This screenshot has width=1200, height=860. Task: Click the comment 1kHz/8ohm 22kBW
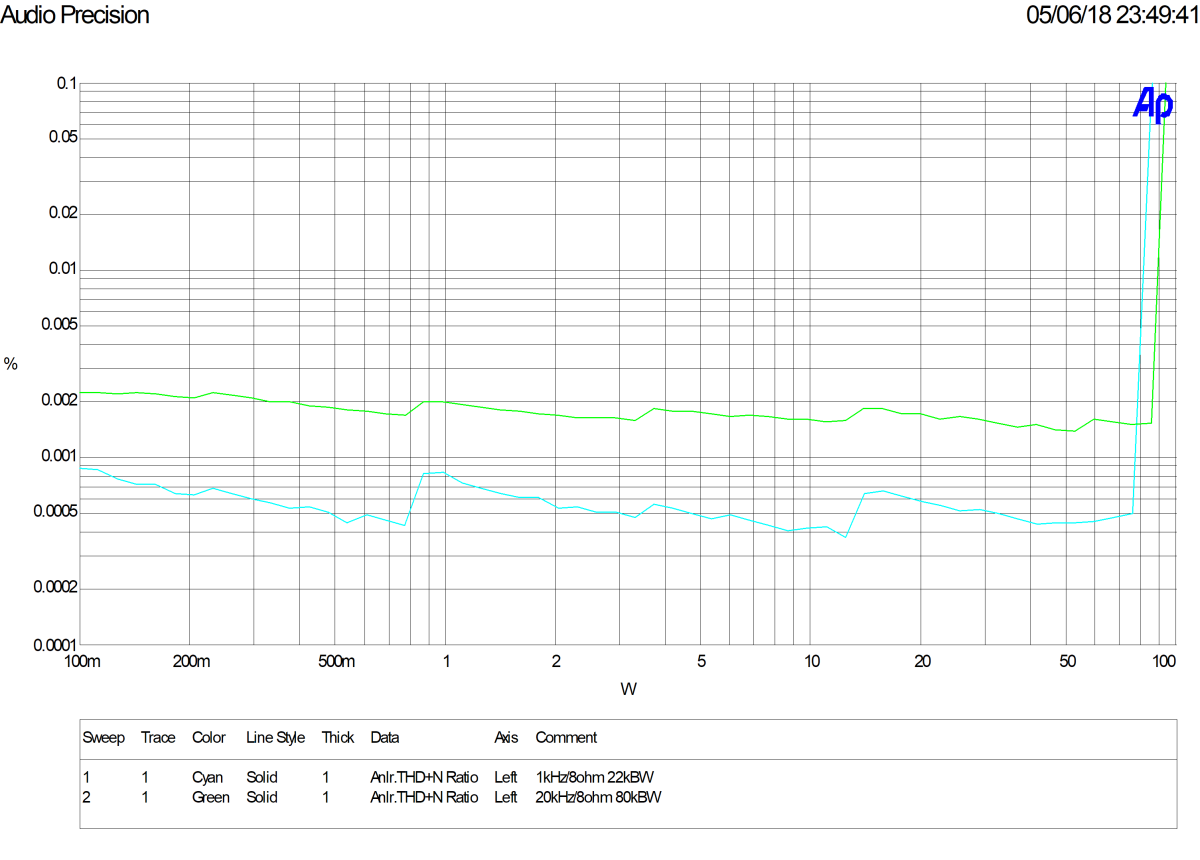[x=595, y=777]
